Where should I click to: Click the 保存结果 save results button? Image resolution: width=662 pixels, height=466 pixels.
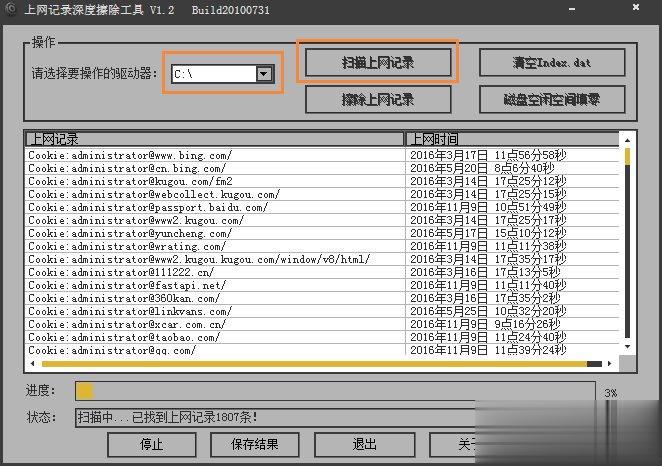[254, 444]
